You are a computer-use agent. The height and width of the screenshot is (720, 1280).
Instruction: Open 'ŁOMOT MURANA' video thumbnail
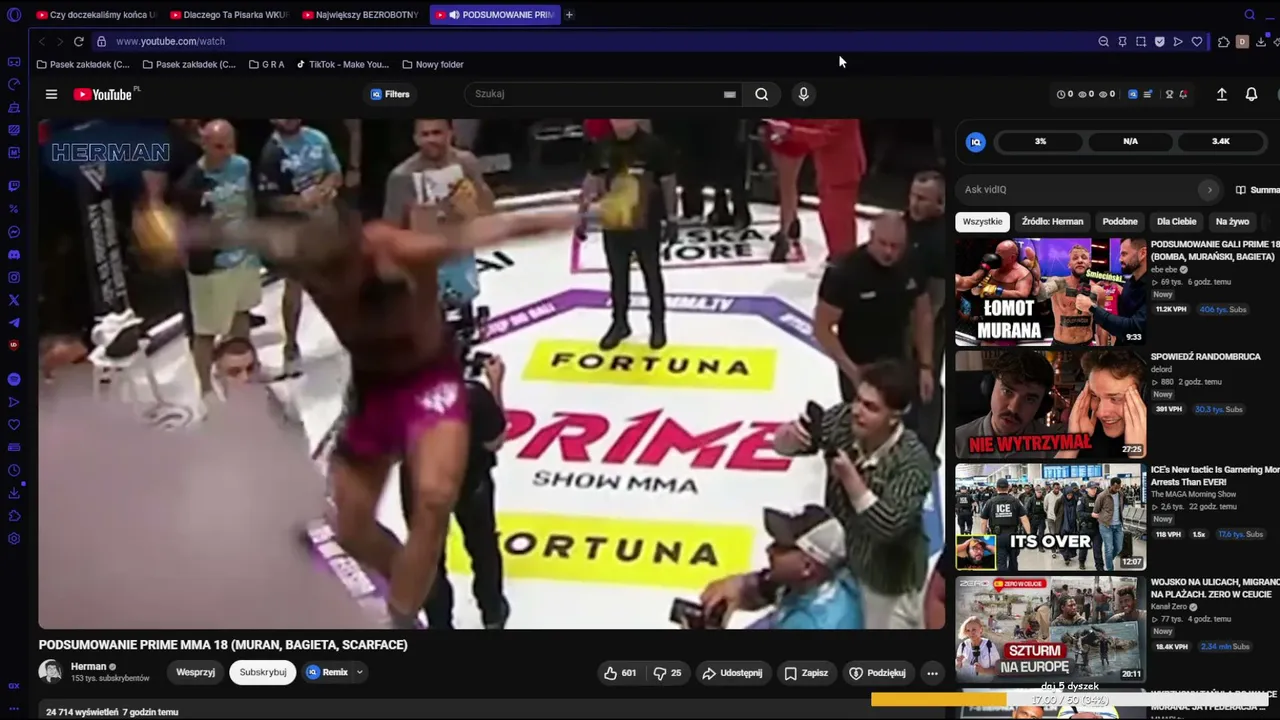(1050, 291)
